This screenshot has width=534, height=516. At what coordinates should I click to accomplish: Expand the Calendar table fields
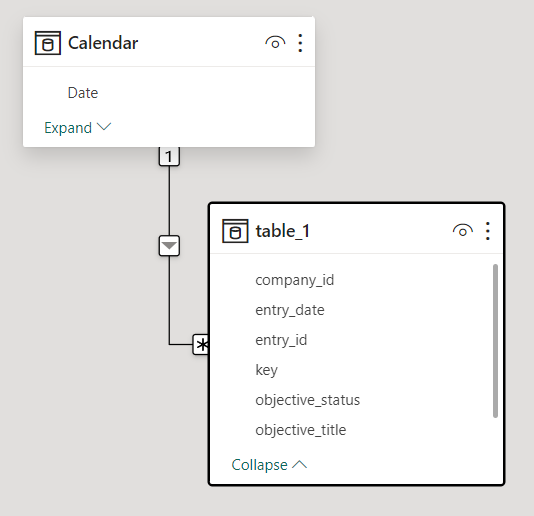coord(78,128)
